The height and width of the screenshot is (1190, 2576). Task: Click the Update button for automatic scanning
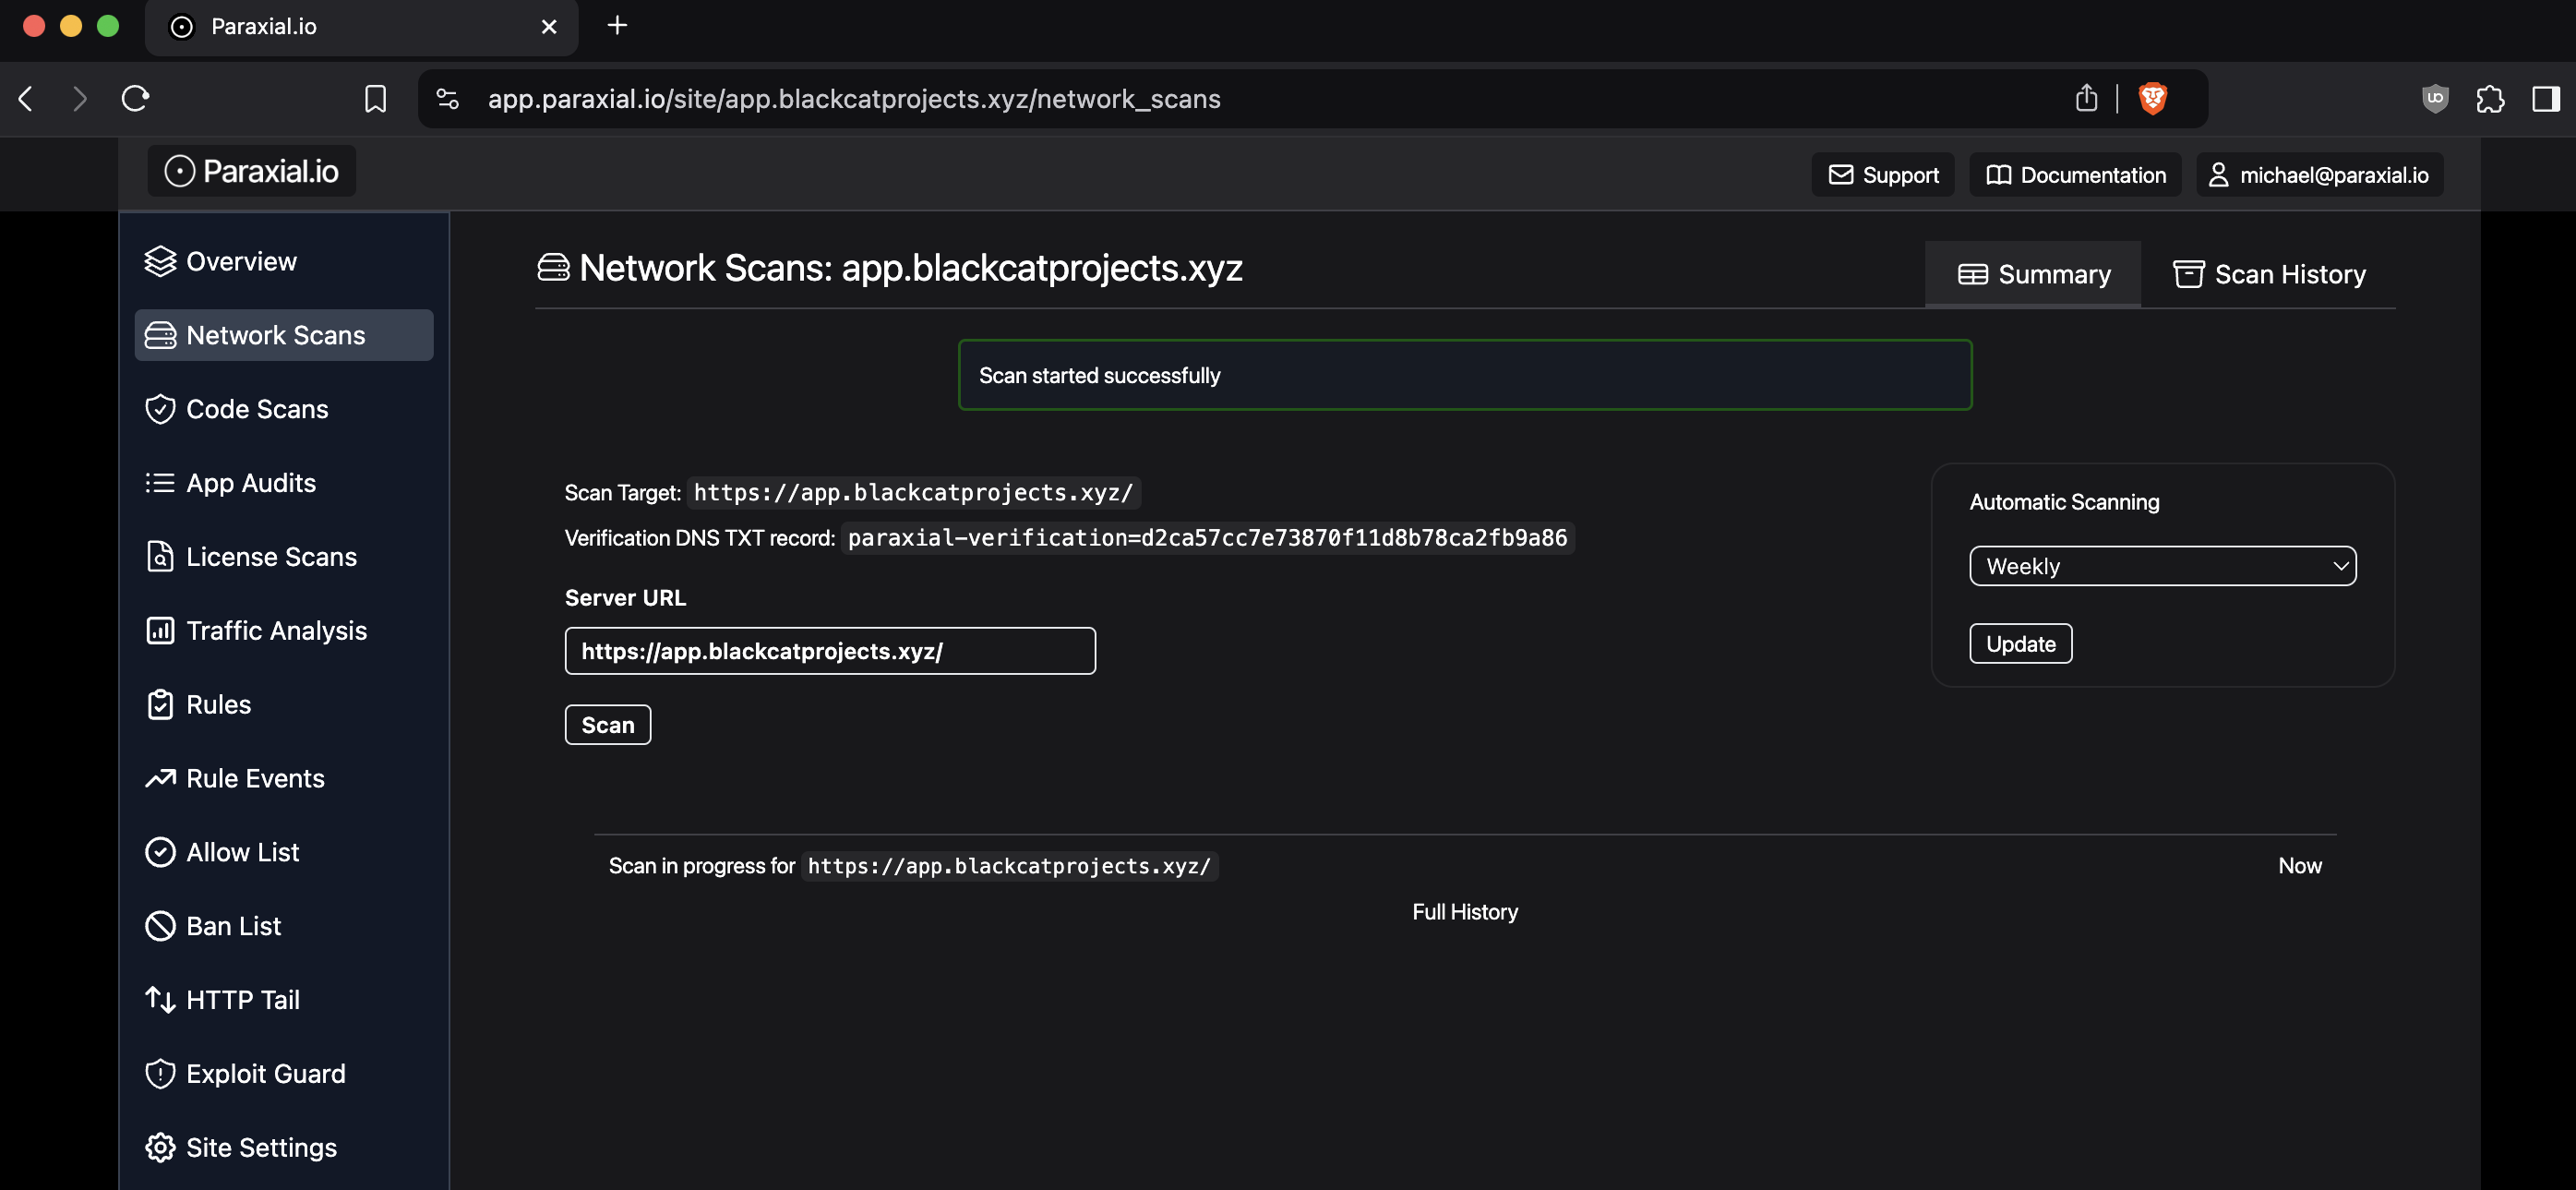pos(2021,644)
